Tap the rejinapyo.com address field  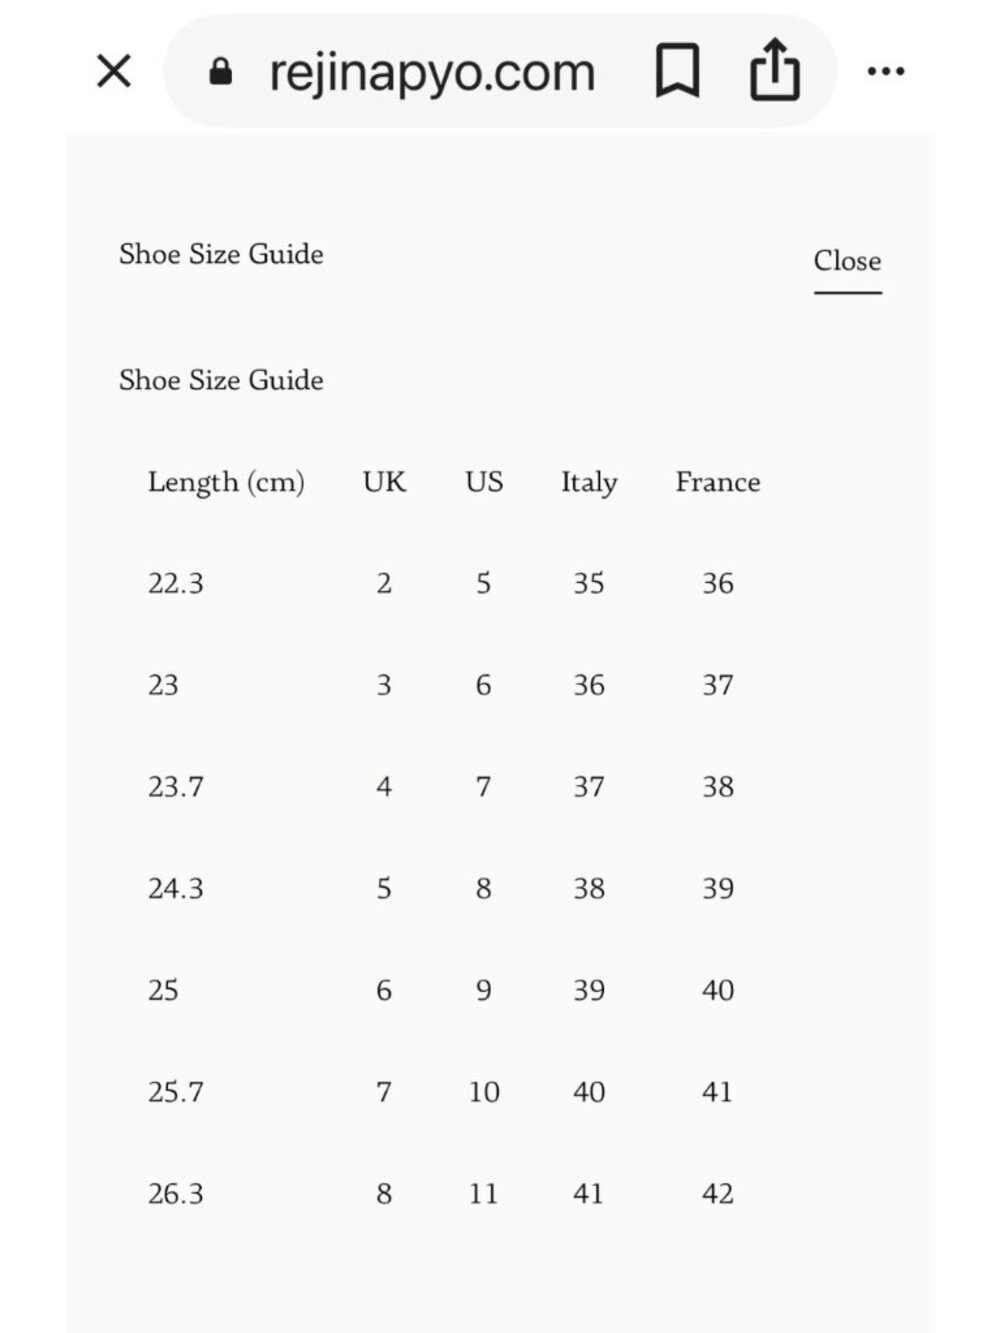click(432, 72)
